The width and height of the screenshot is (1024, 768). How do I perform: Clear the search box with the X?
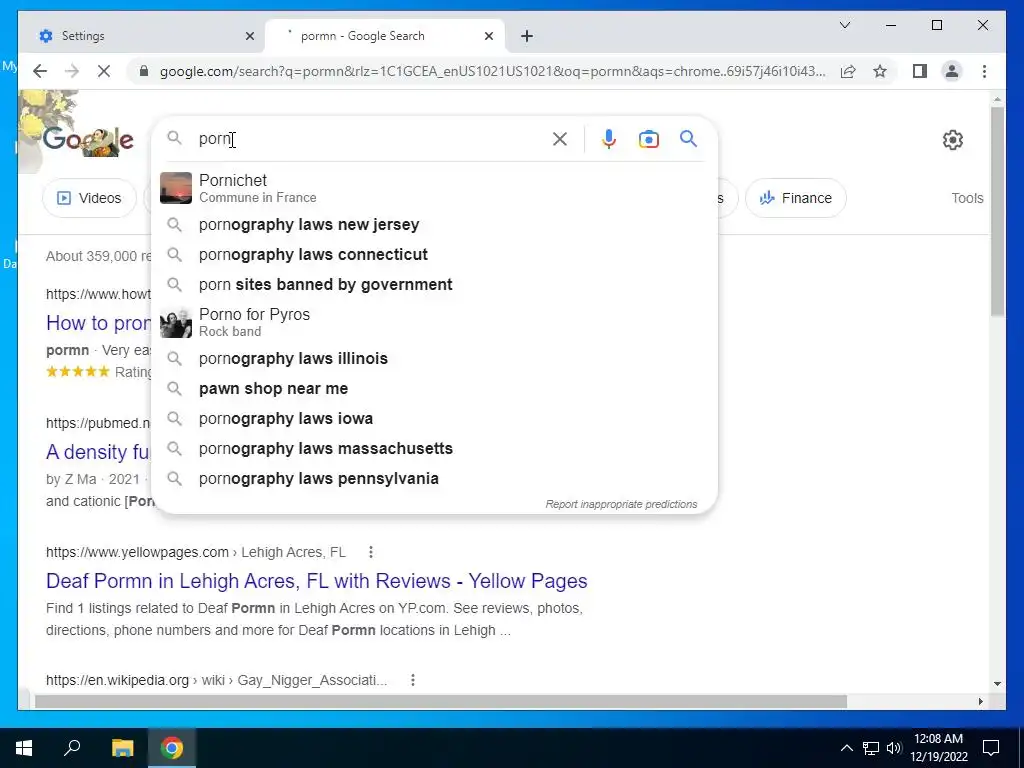point(560,138)
